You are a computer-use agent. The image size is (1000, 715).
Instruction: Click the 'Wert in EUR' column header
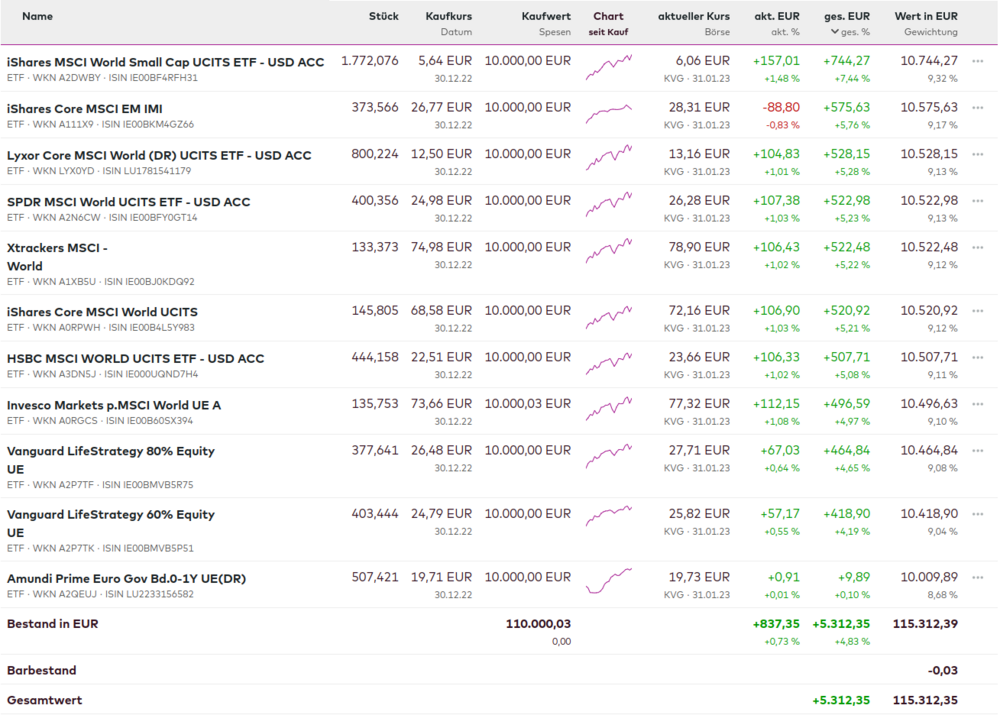coord(925,16)
